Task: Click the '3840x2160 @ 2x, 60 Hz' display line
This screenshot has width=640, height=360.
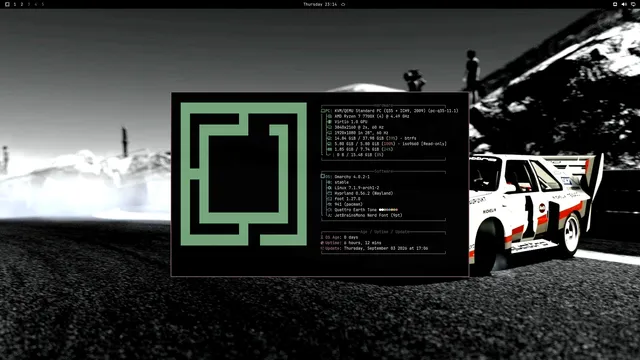Action: point(359,127)
